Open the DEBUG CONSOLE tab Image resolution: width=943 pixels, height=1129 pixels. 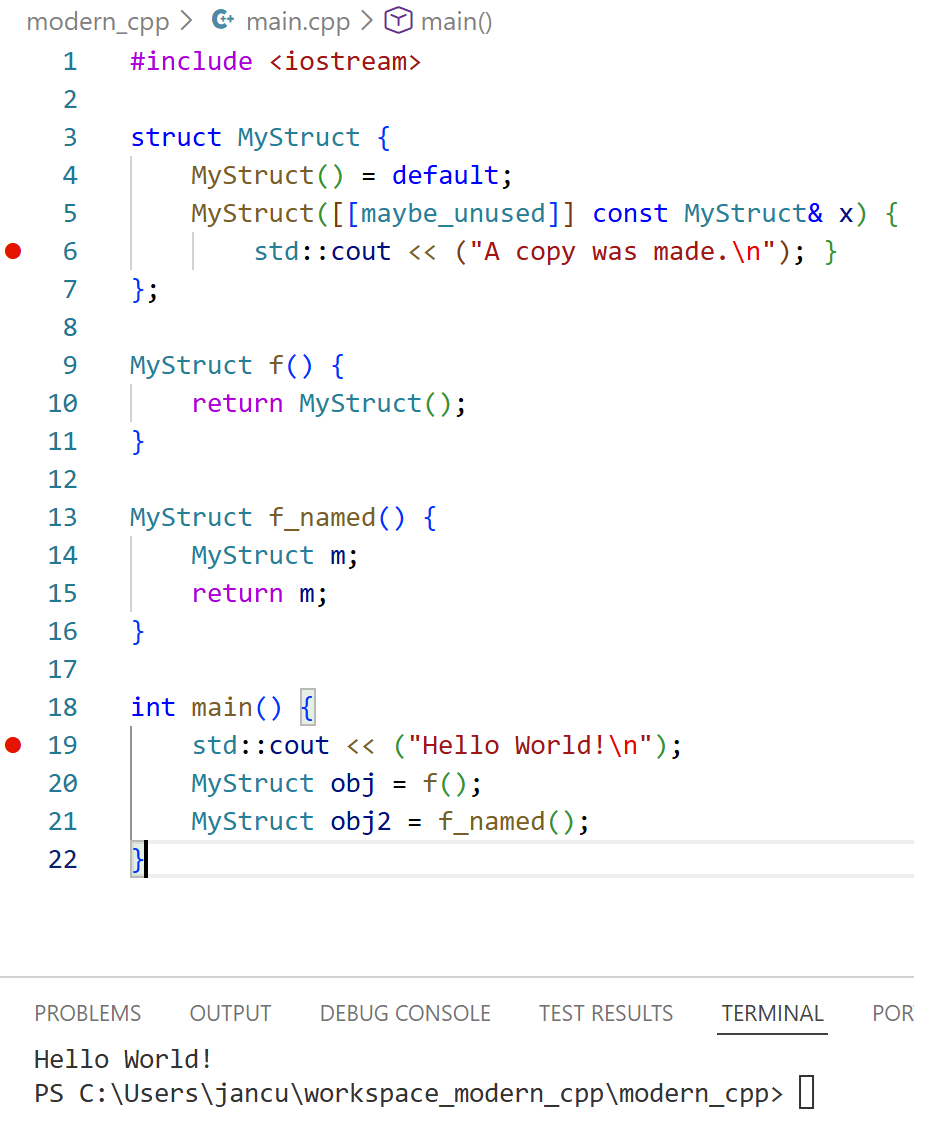coord(405,1013)
